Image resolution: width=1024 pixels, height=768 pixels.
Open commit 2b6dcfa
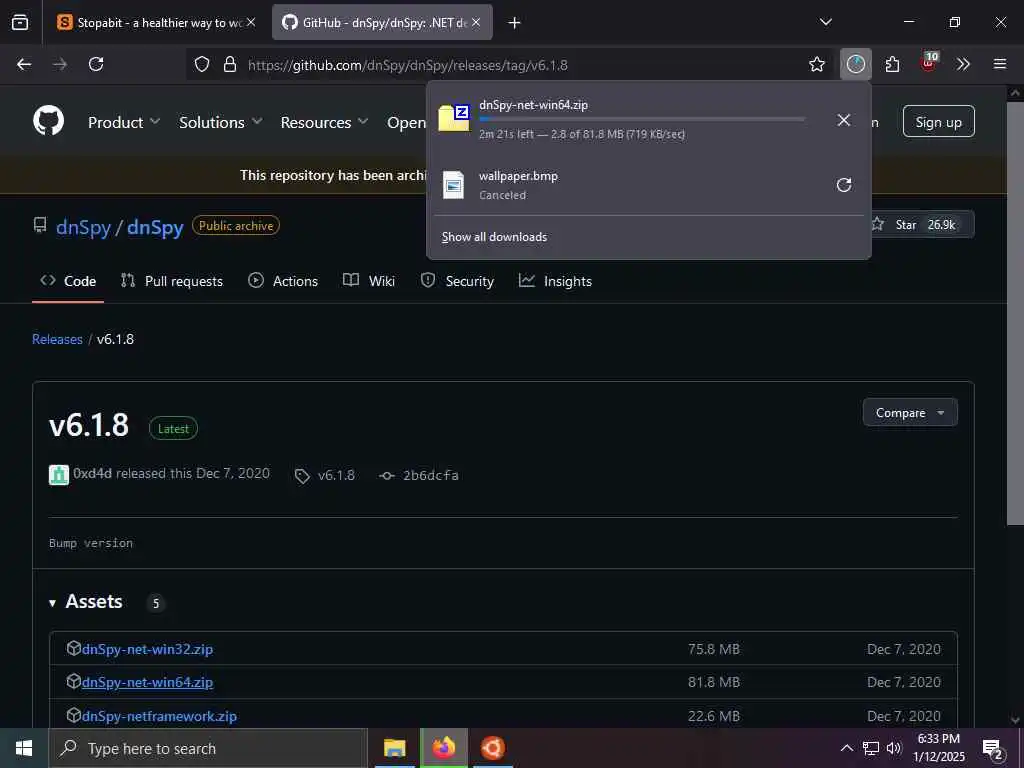pyautogui.click(x=430, y=475)
